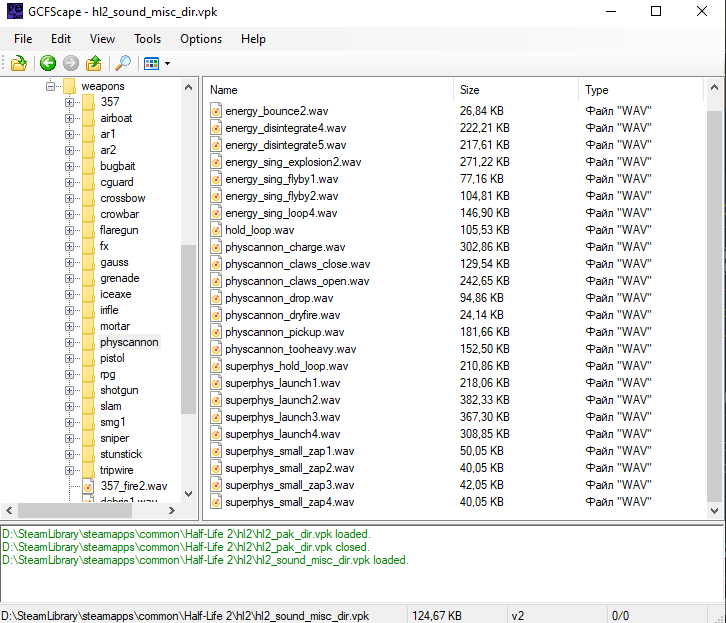Select the gauss folder in tree
This screenshot has height=623, width=726.
114,262
